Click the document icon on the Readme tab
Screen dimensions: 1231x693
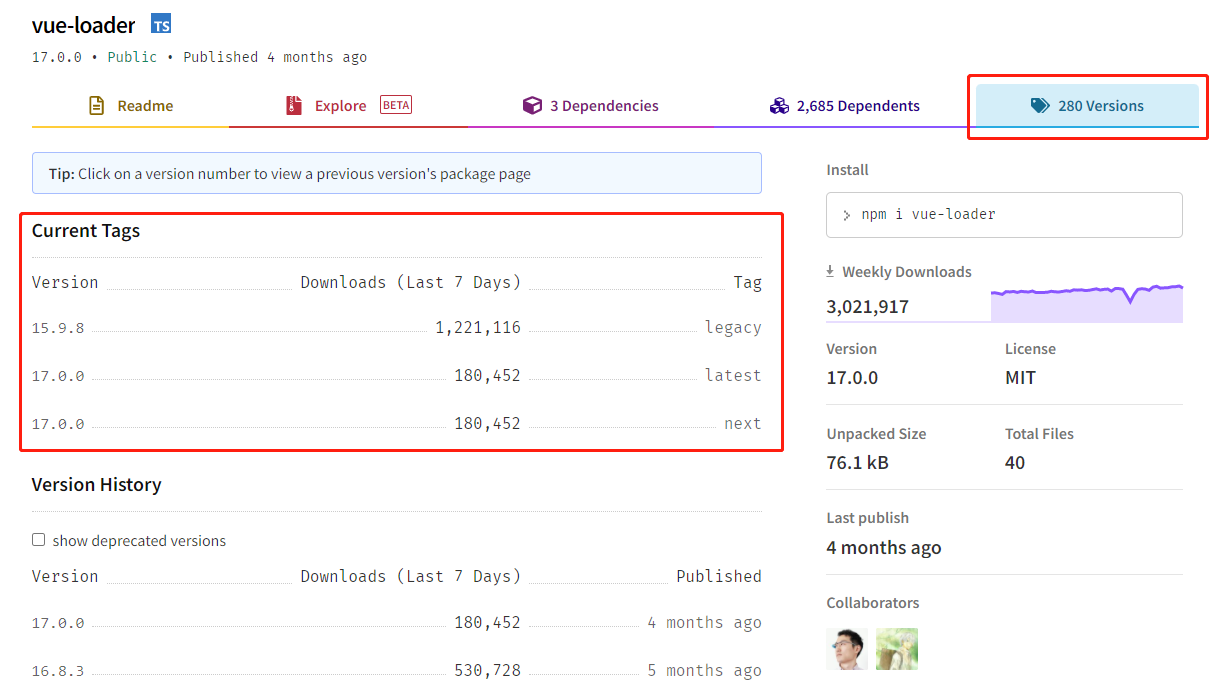coord(95,104)
